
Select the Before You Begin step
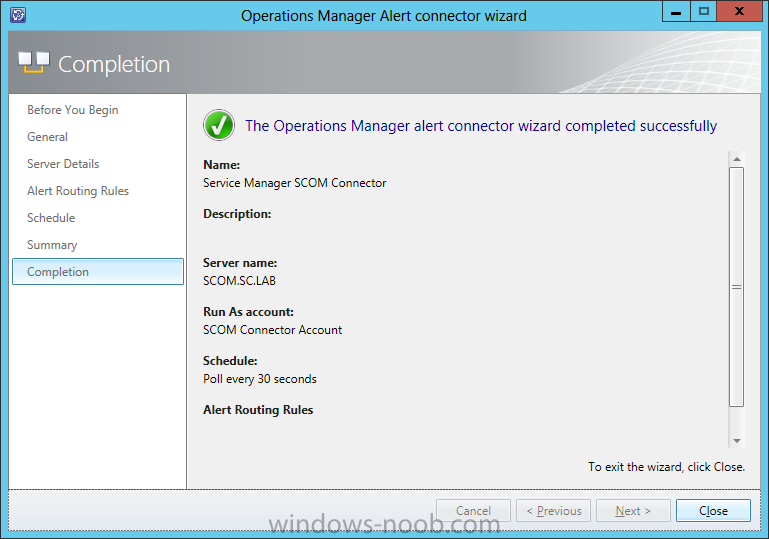point(73,110)
